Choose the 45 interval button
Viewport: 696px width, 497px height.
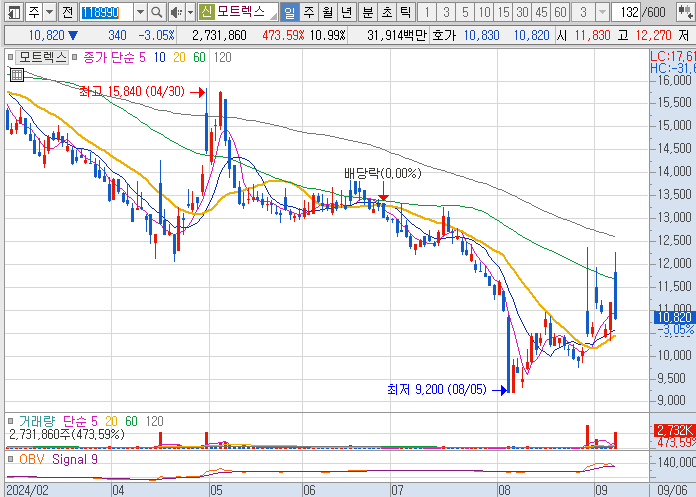(542, 12)
